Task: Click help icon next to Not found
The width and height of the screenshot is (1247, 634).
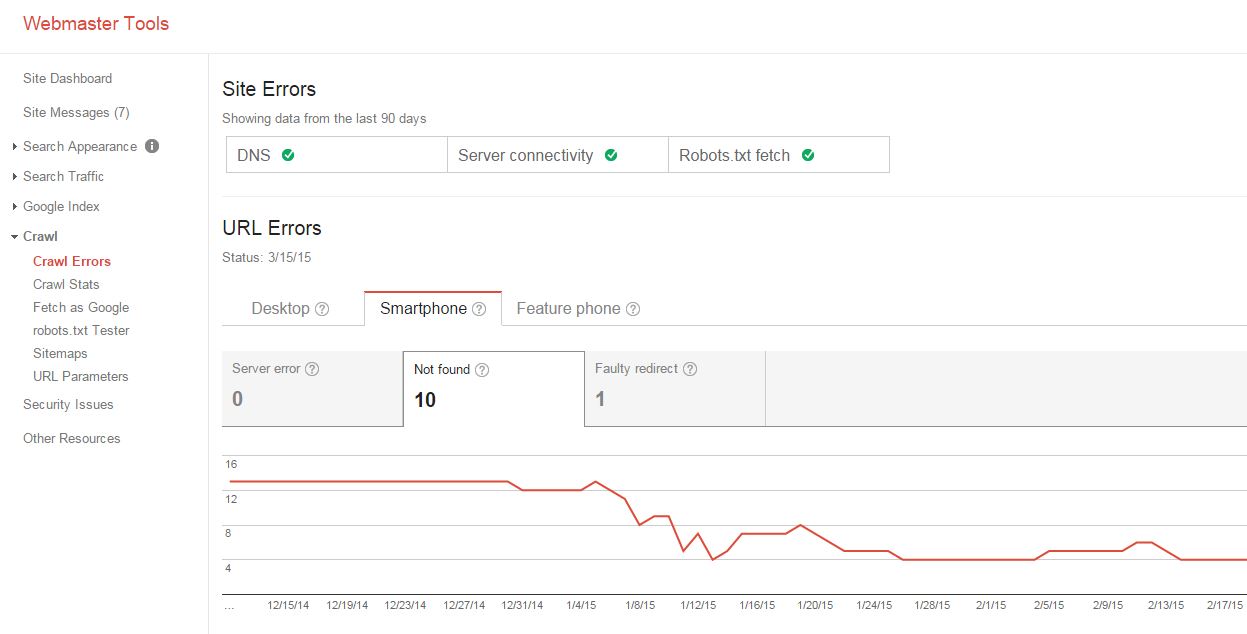Action: 482,370
